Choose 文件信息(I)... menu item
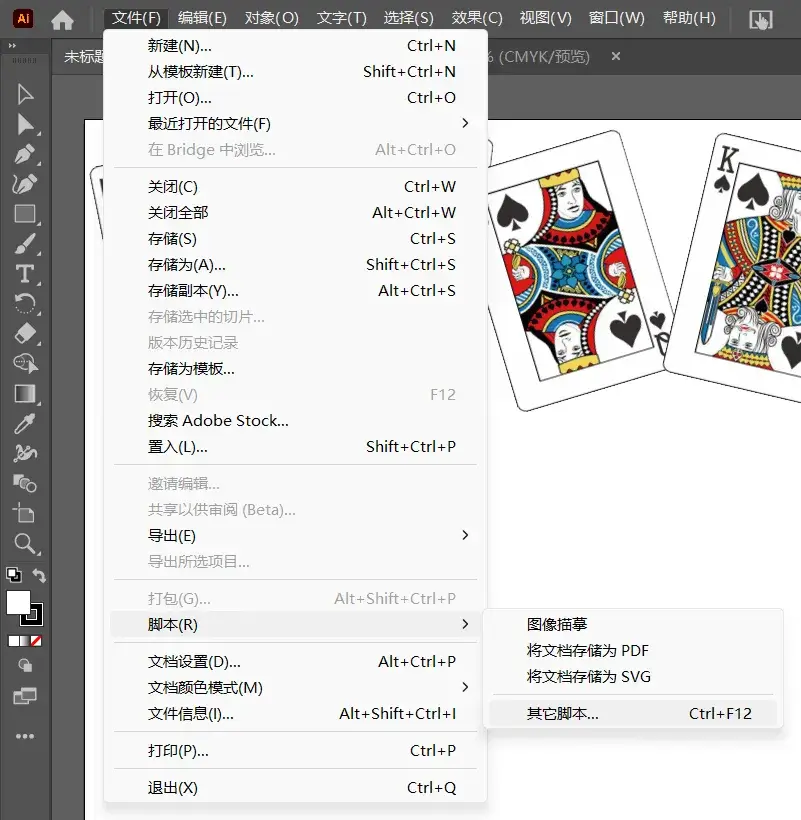 click(295, 713)
